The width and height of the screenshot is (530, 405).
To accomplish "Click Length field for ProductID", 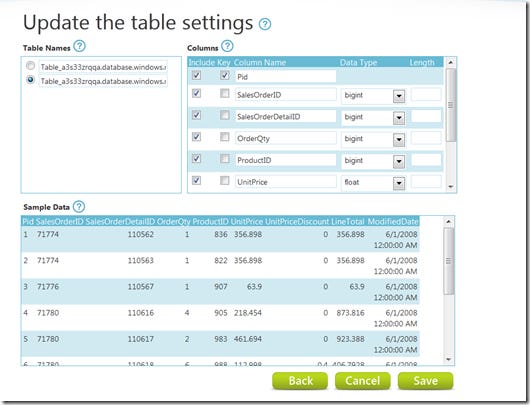I will click(x=426, y=160).
